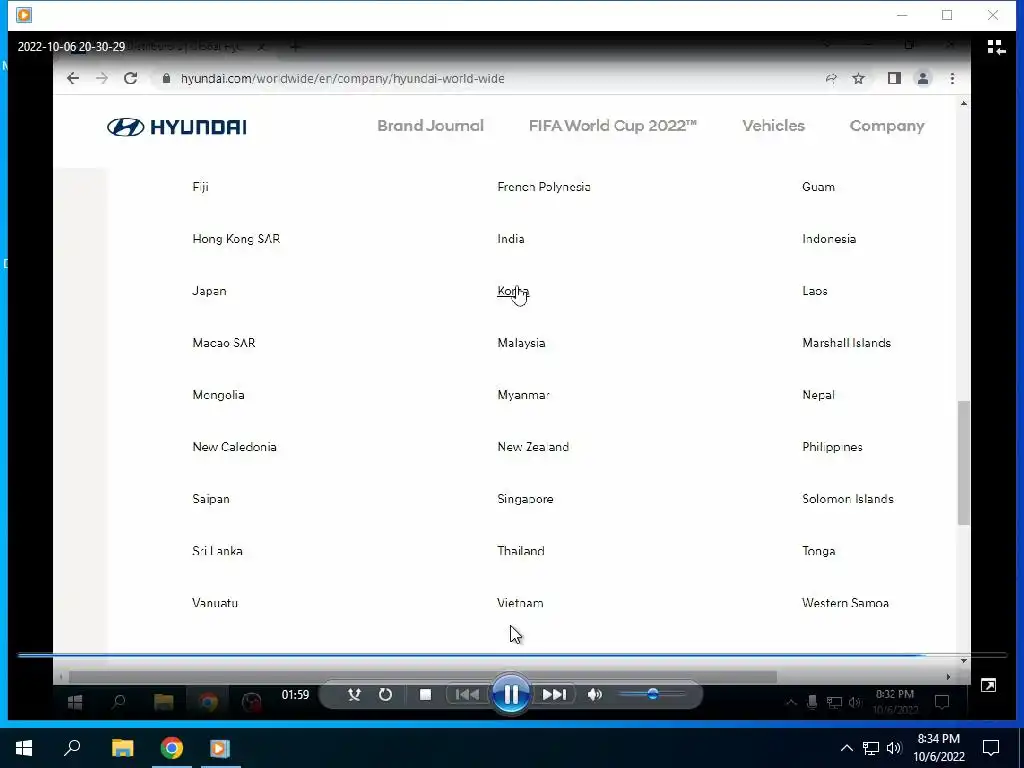Viewport: 1024px width, 768px height.
Task: Select Solomon Islands link
Action: pos(848,499)
